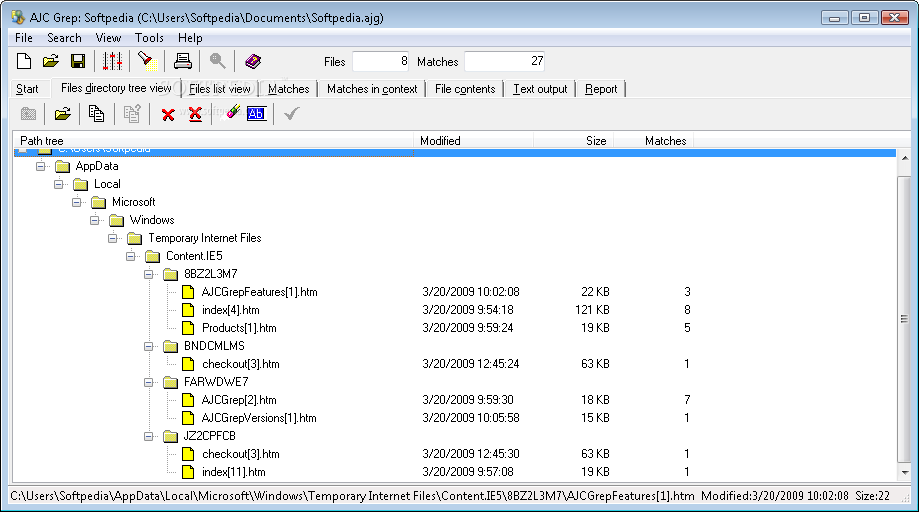Screen dimensions: 919x512
Task: Open the View menu
Action: click(108, 38)
